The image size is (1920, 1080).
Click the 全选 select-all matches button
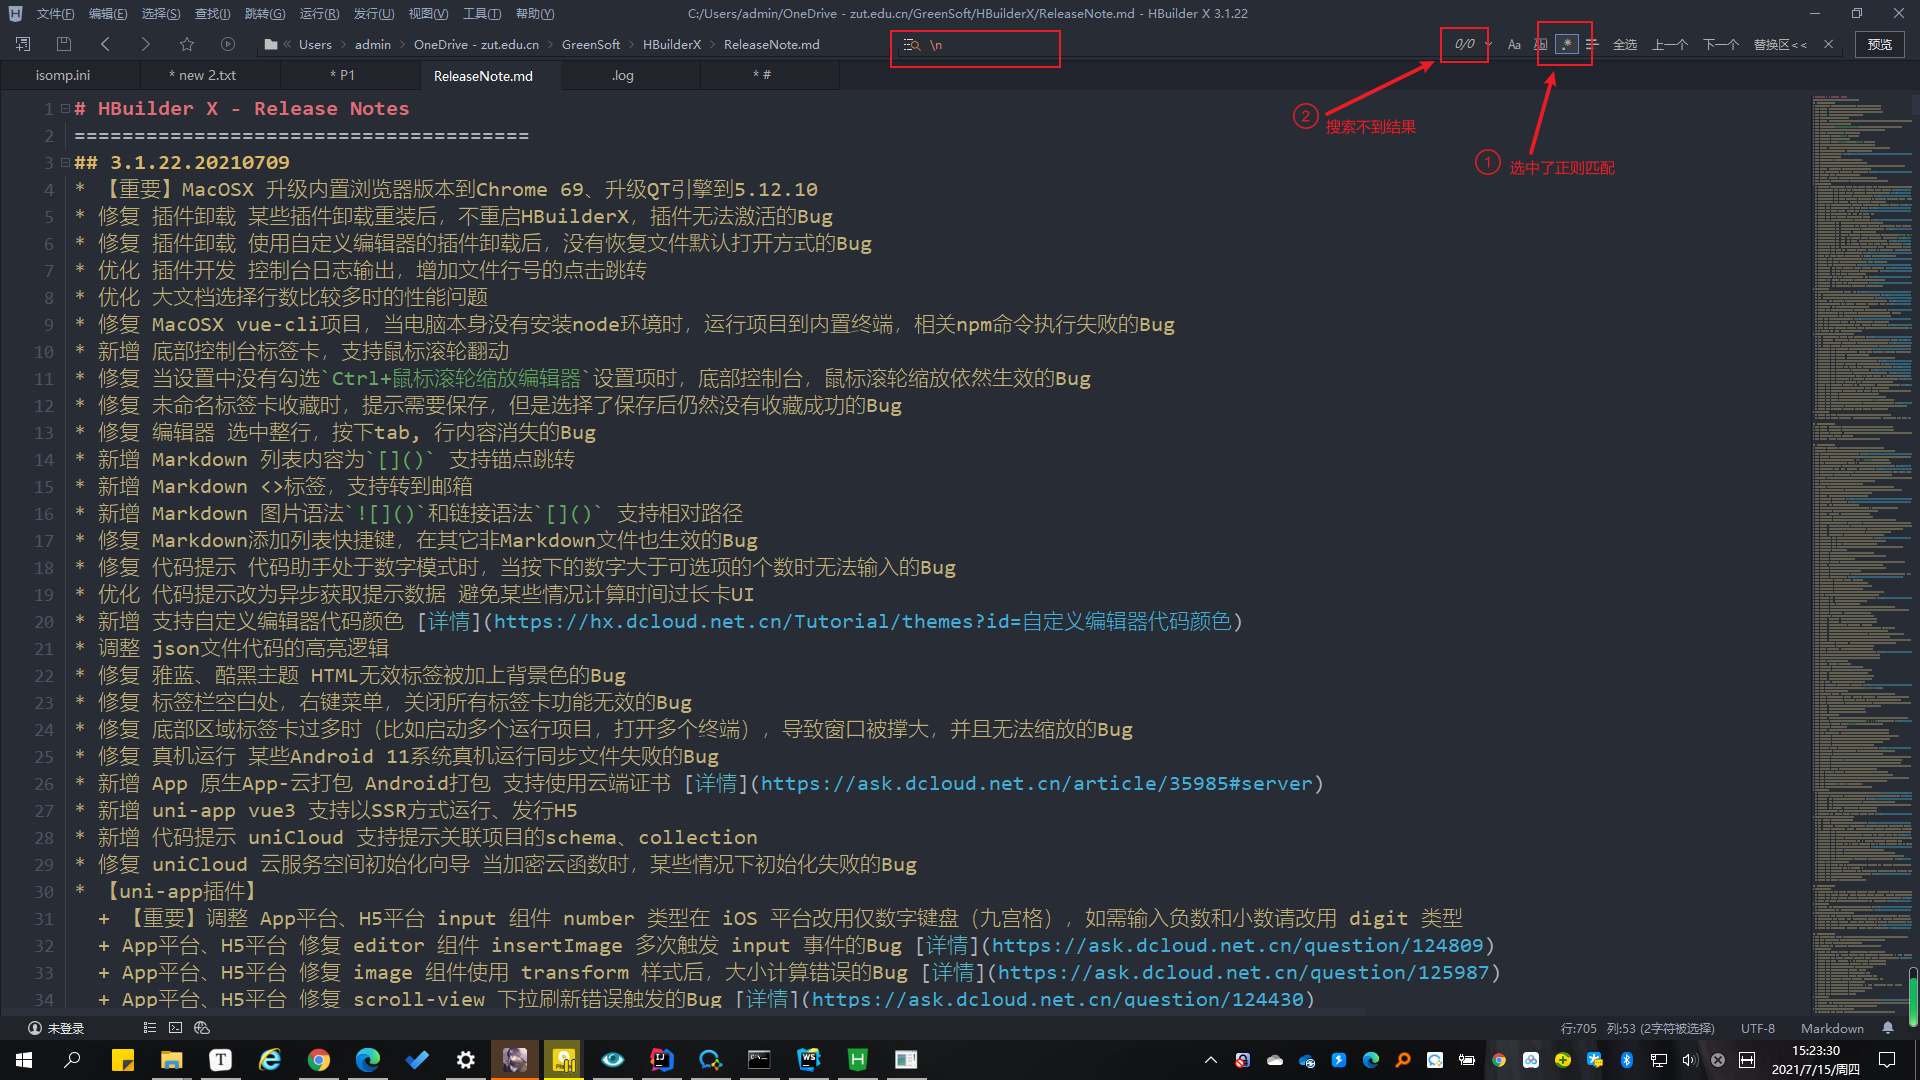pyautogui.click(x=1625, y=45)
